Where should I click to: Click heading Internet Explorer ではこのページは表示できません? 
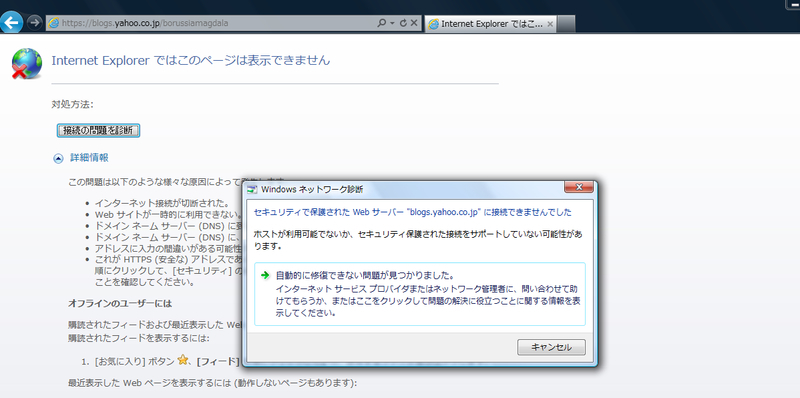(191, 60)
